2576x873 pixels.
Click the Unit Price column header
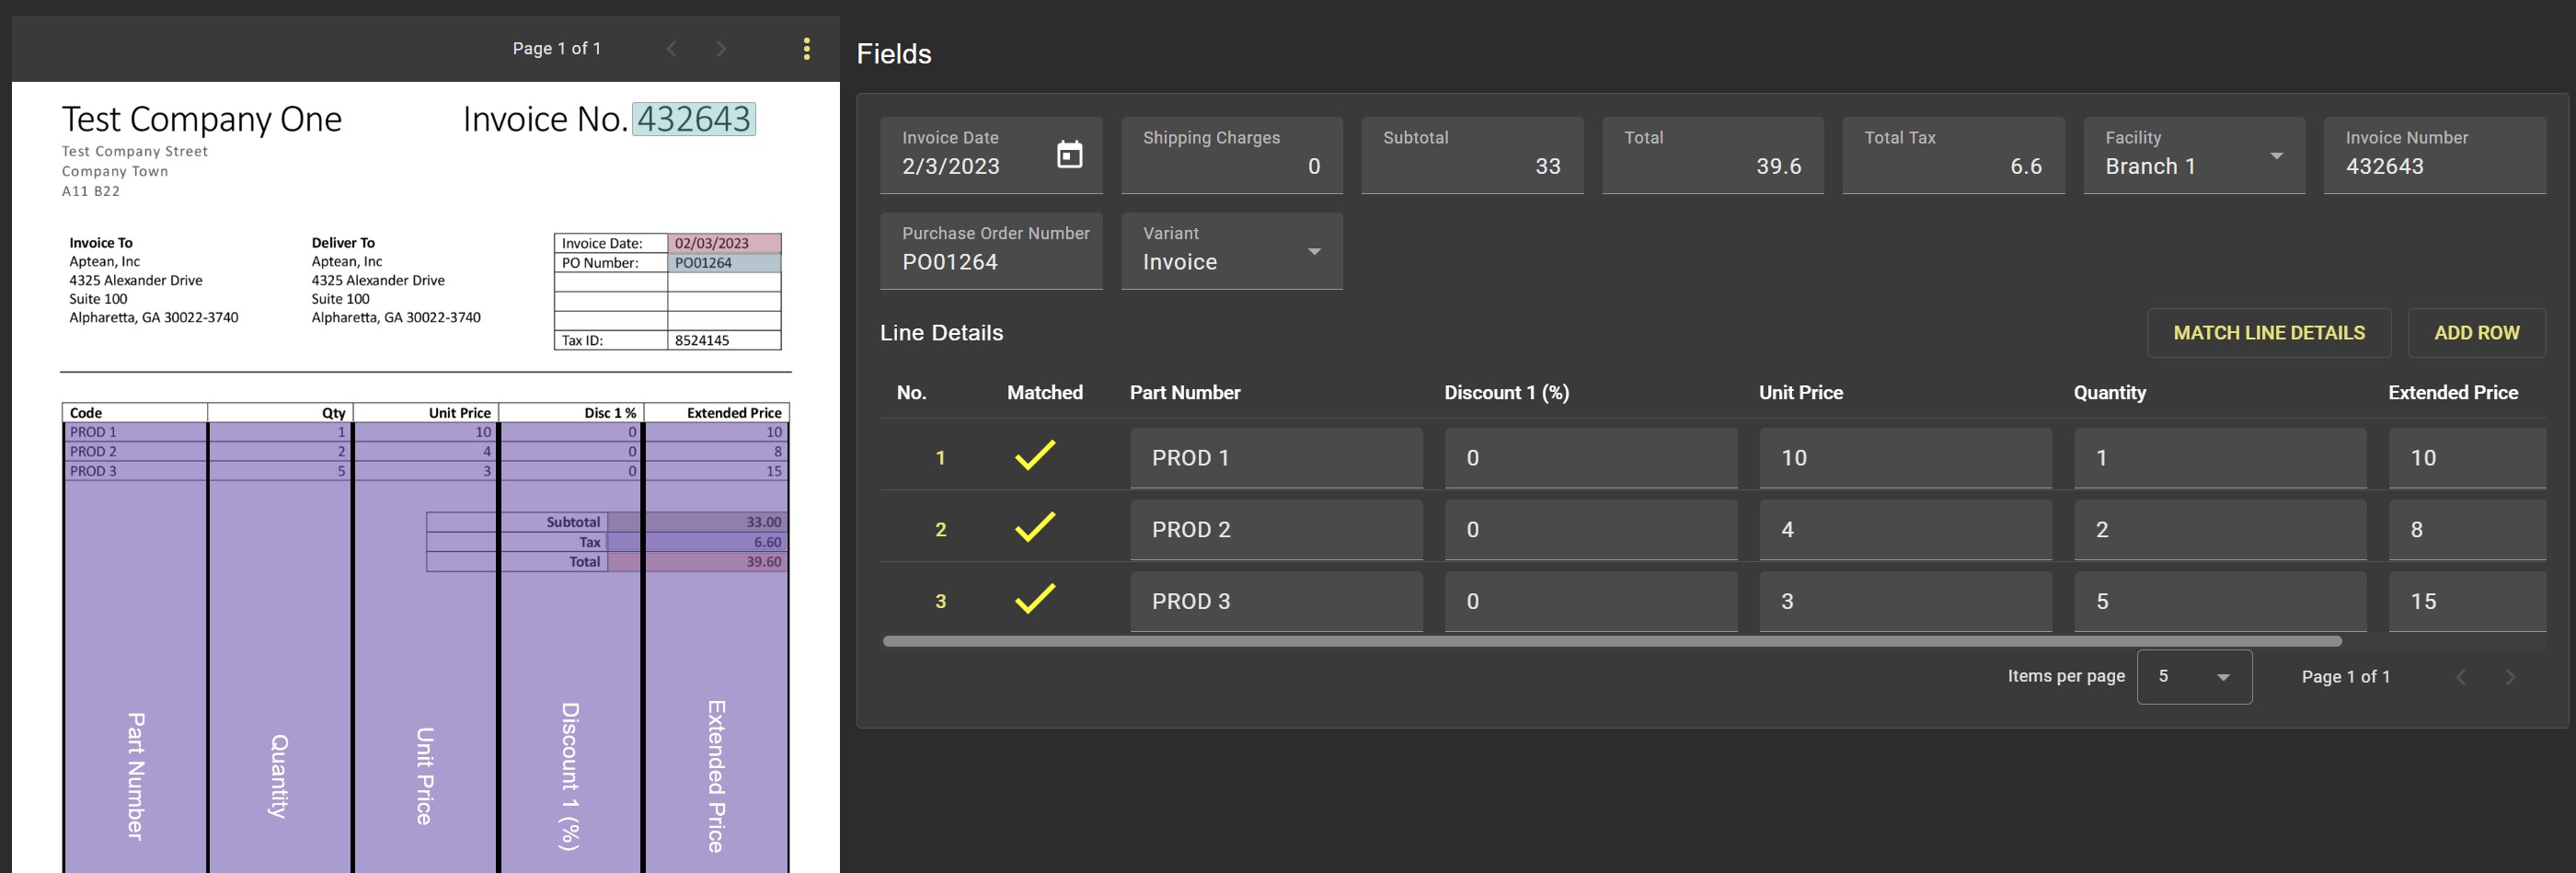[x=1800, y=393]
